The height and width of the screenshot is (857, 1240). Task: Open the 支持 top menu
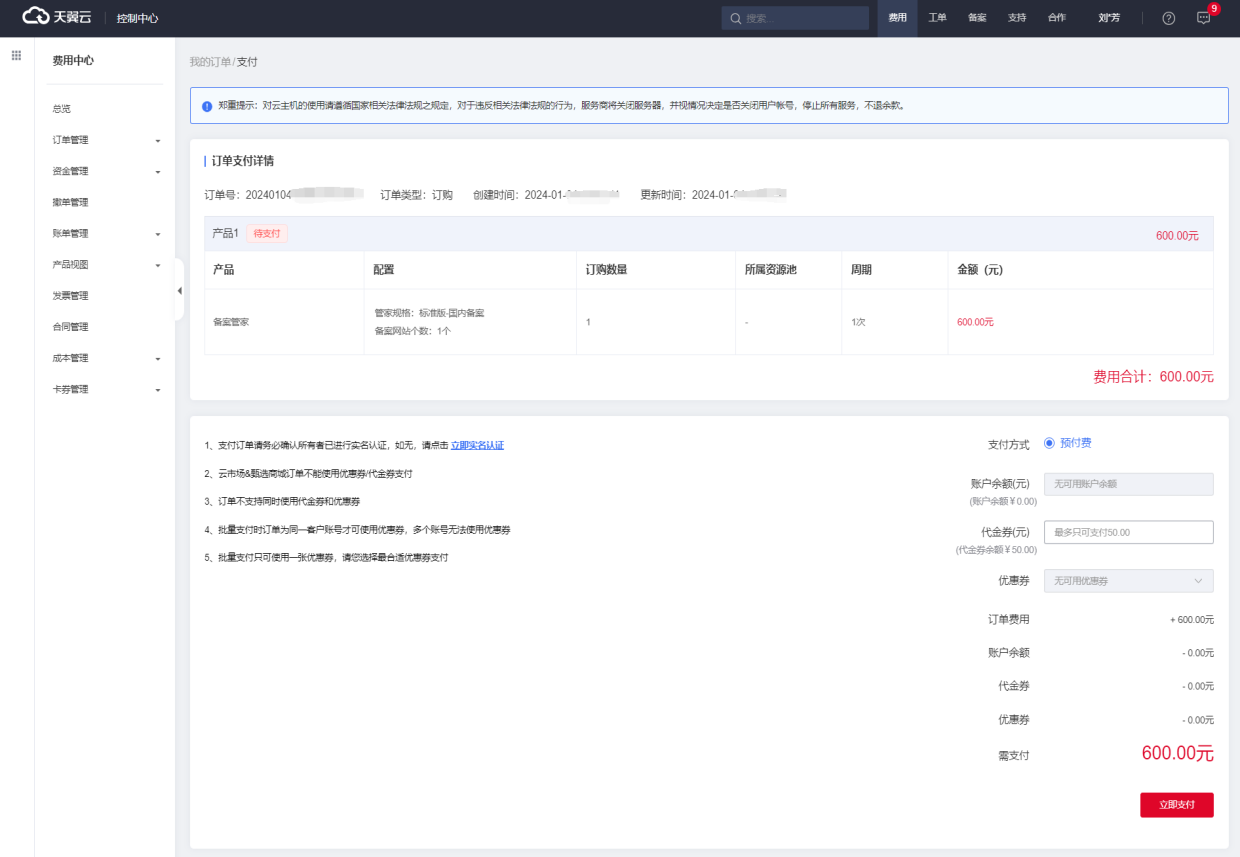coord(1017,18)
